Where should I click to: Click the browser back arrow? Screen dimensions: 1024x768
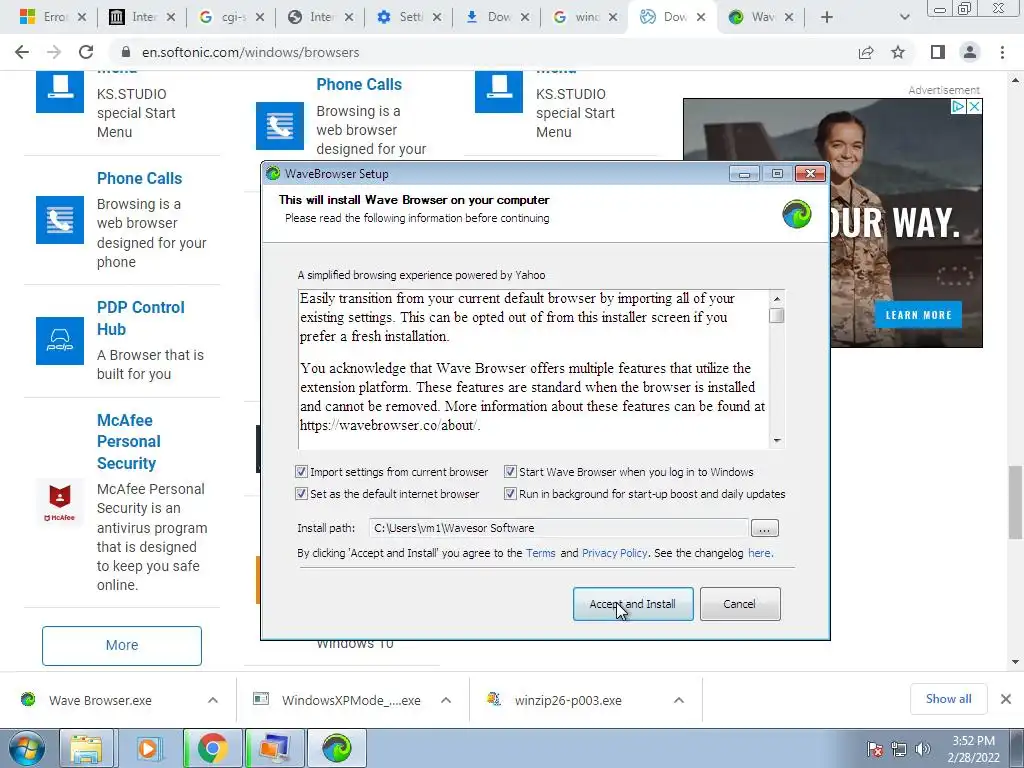(22, 52)
